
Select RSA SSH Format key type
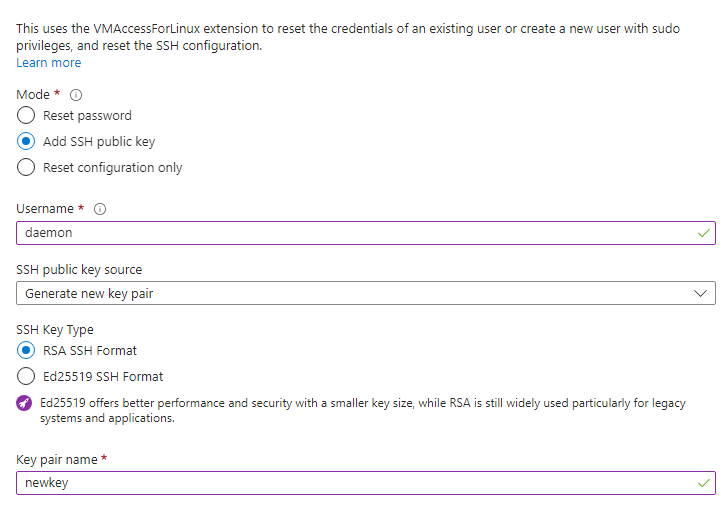click(x=26, y=351)
